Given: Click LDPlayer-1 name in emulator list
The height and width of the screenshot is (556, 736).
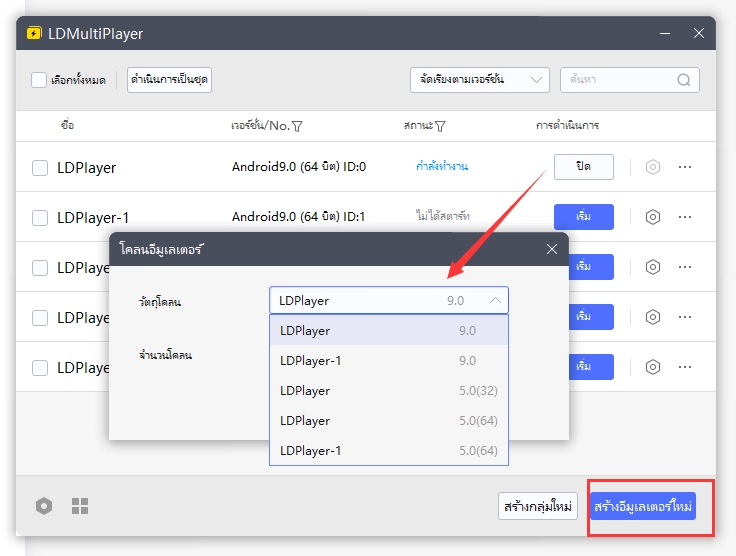Looking at the screenshot, I should coord(93,218).
